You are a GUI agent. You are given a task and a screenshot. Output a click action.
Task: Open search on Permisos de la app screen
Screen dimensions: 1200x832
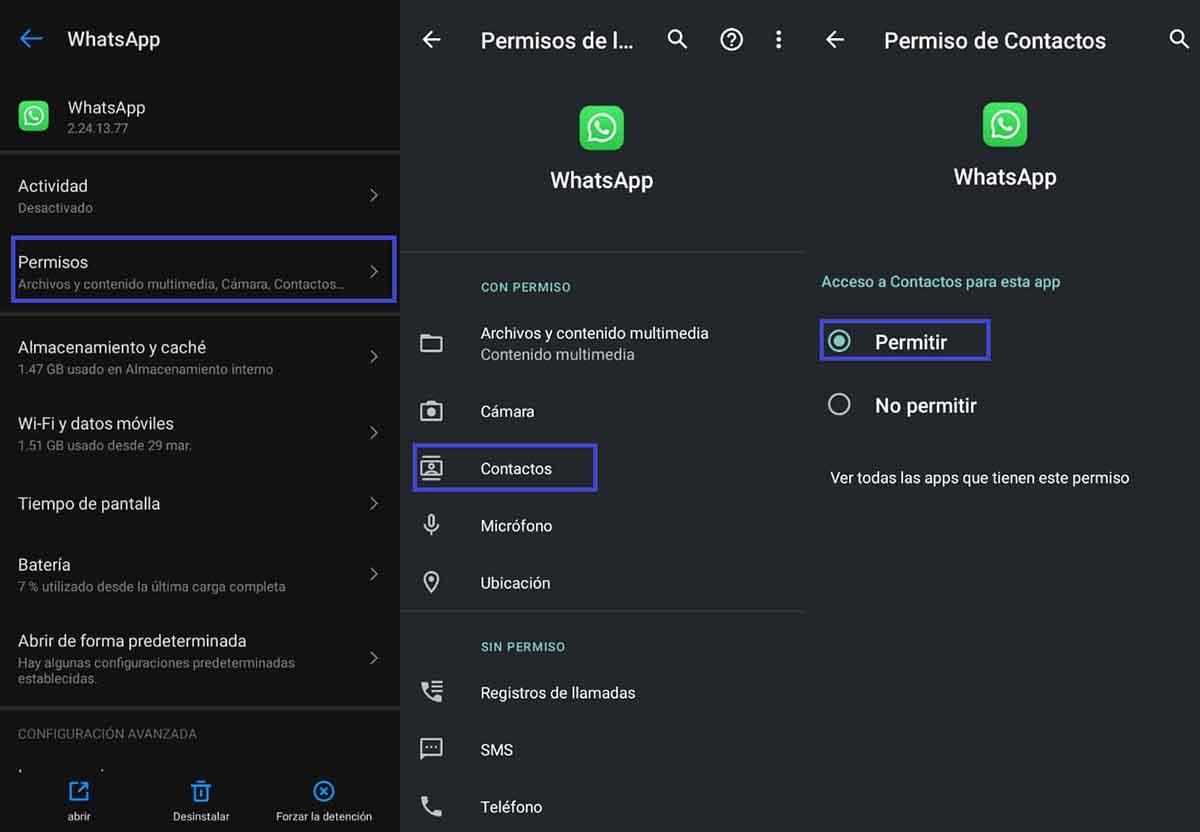[x=677, y=40]
